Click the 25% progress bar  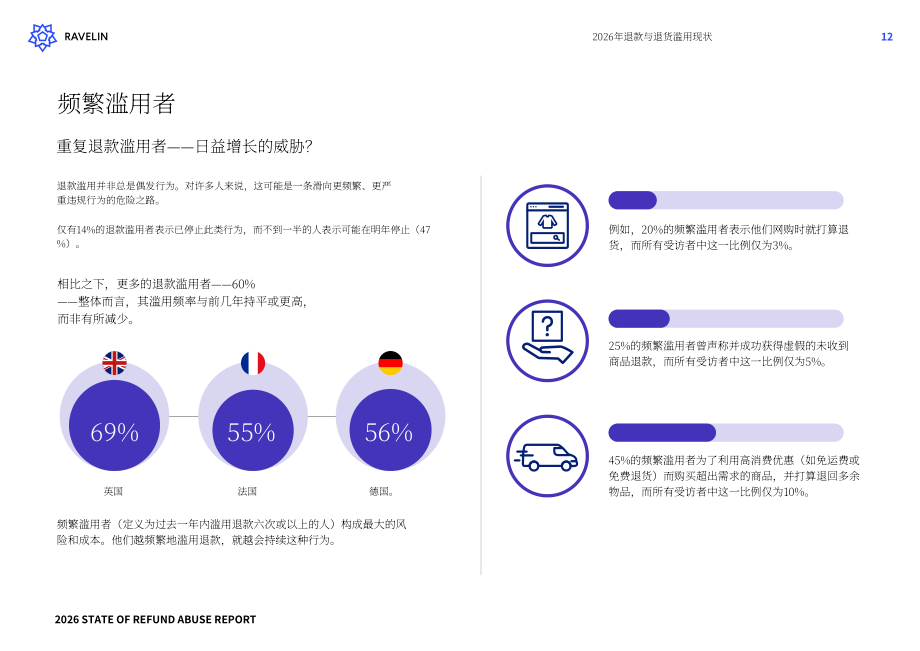click(726, 318)
